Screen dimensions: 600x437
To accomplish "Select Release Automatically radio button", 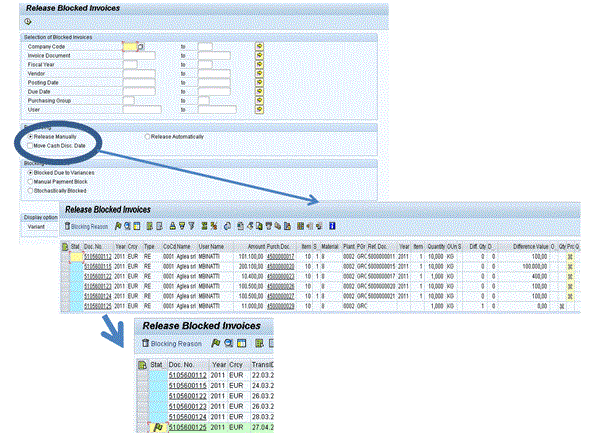I will (147, 137).
